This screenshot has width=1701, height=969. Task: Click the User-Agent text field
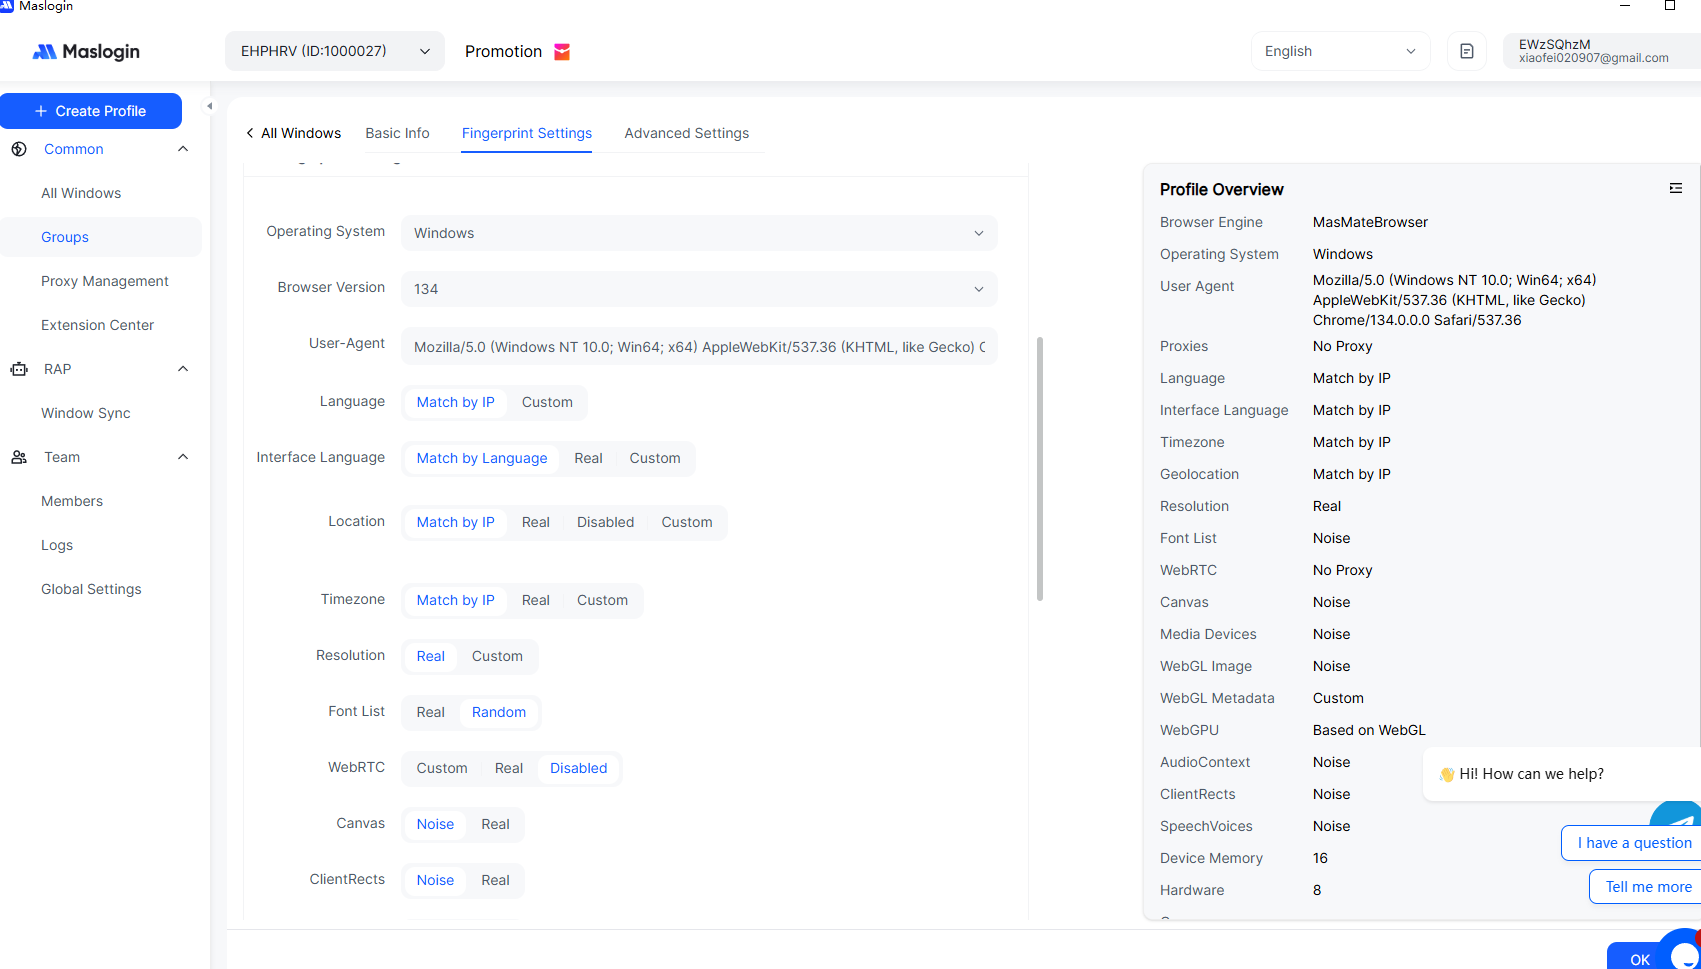pos(699,347)
